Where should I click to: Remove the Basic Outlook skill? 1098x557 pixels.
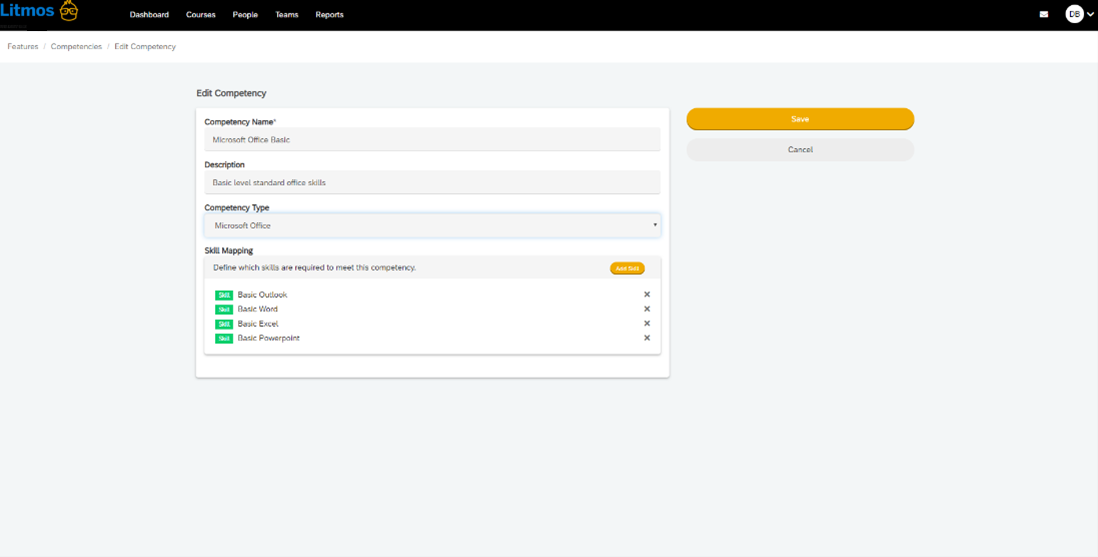click(x=647, y=294)
